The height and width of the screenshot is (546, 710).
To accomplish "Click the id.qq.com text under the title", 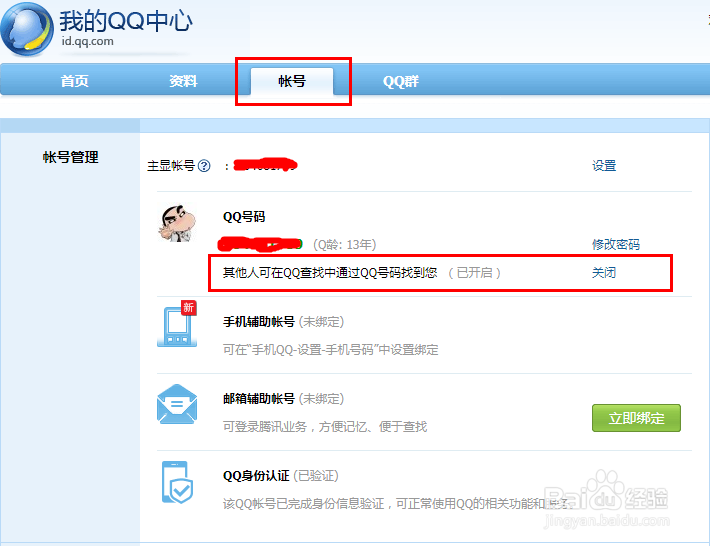I will point(88,41).
